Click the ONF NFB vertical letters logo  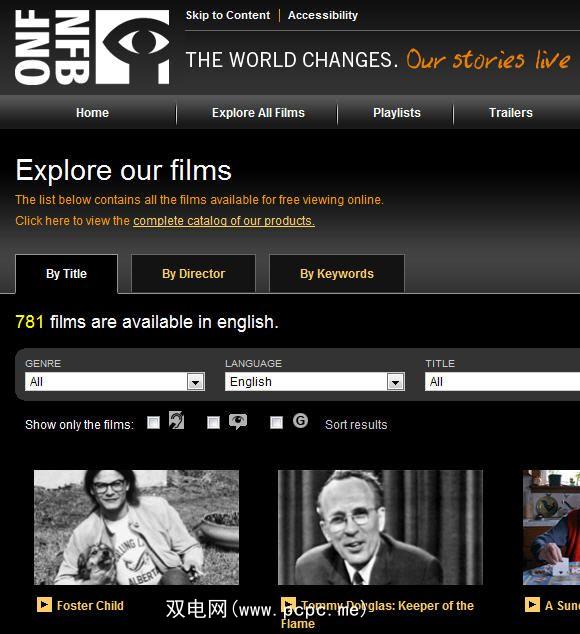coord(52,47)
